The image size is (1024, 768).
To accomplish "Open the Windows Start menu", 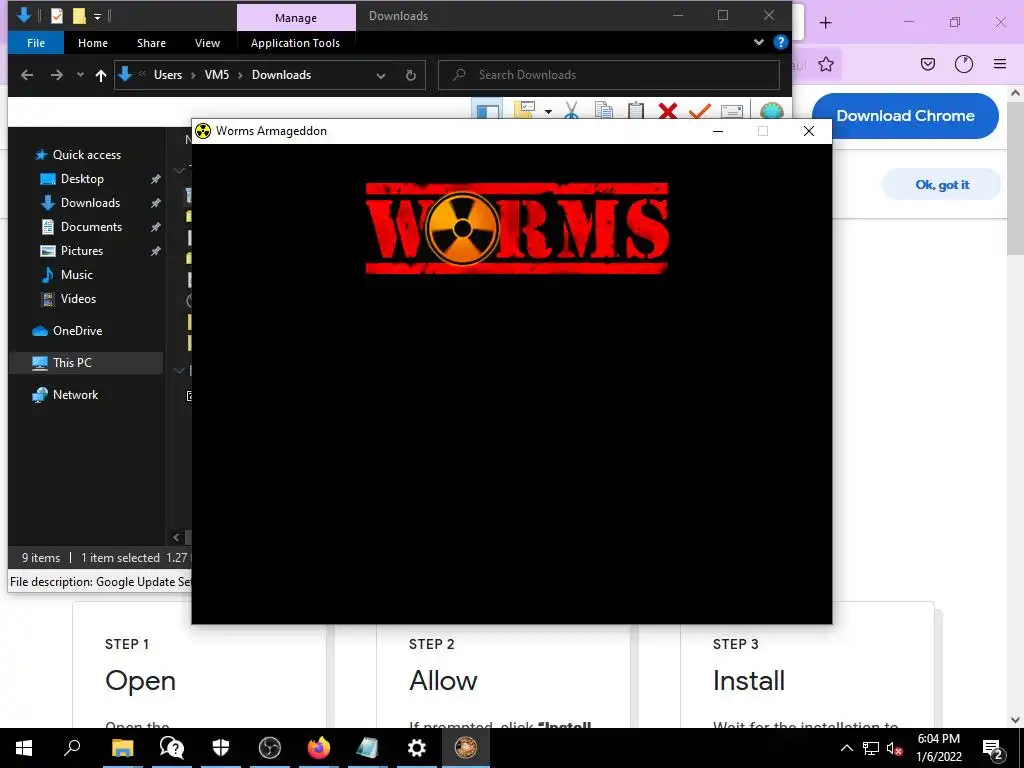I will coord(24,748).
